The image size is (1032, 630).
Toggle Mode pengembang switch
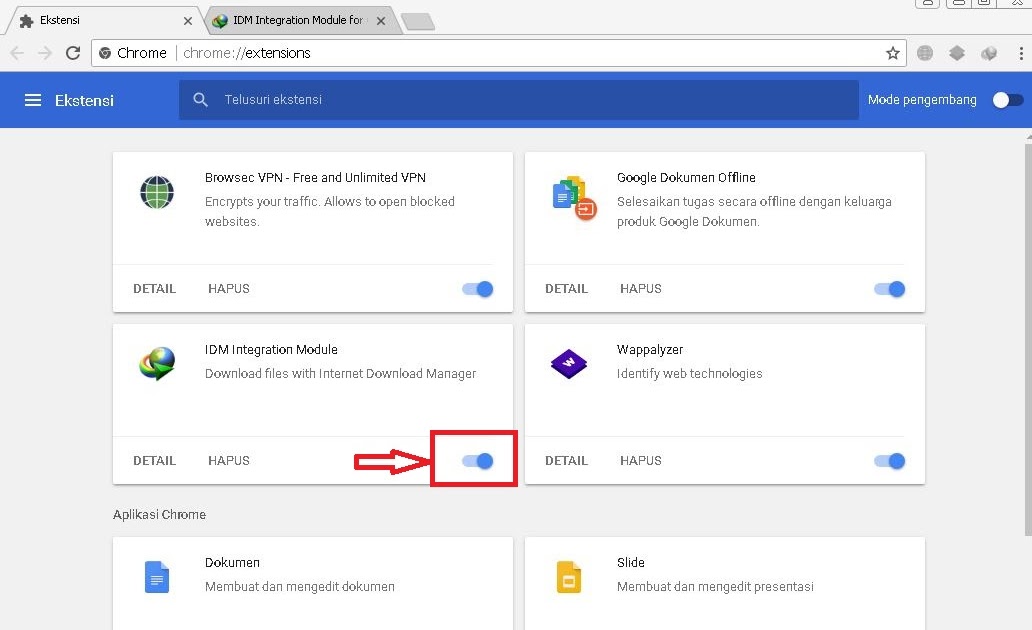click(x=1008, y=100)
